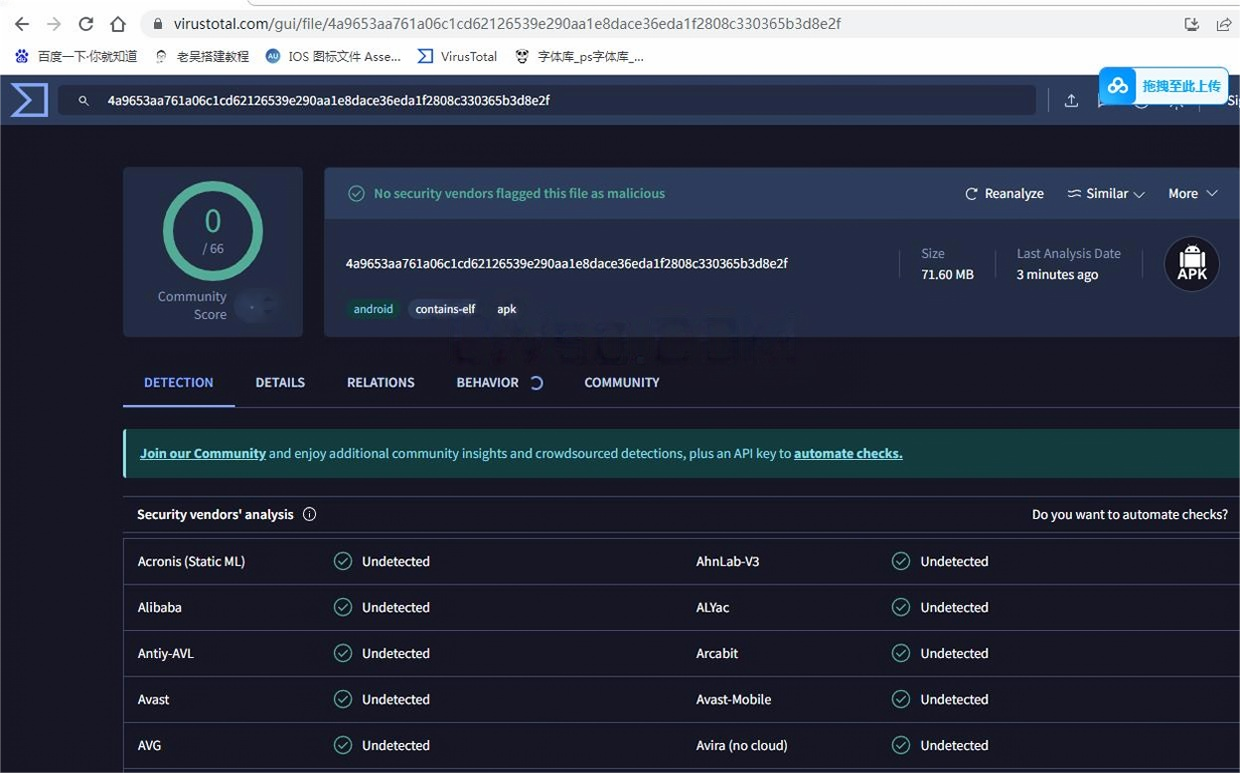
Task: Click the ALYac Undetected check icon
Action: [x=901, y=607]
